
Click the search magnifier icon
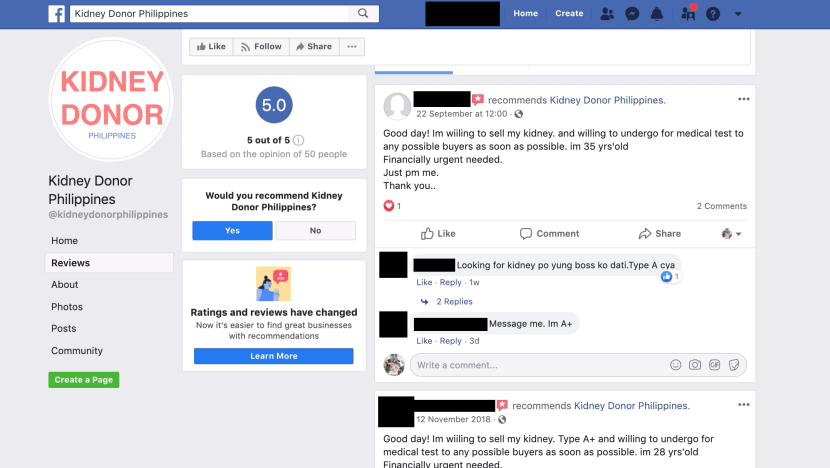[x=363, y=13]
